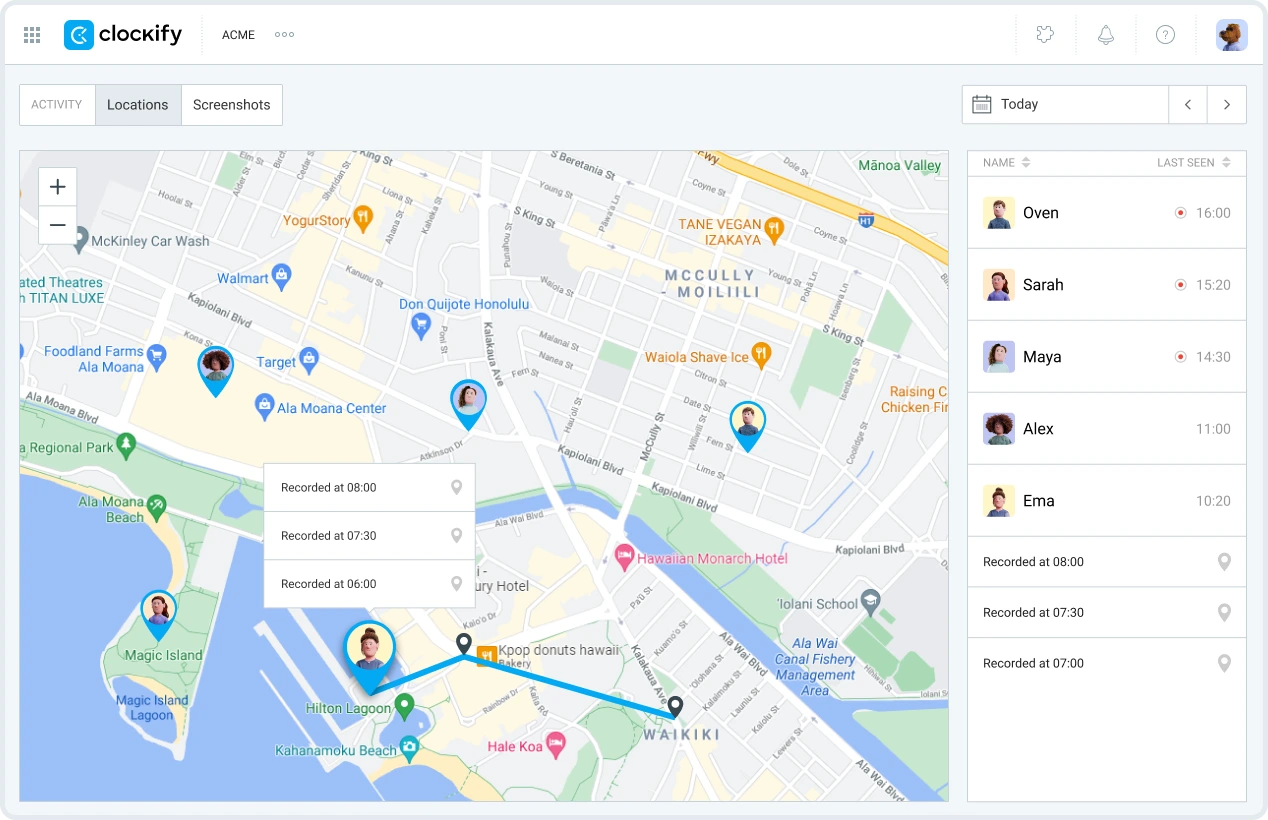Click the Hilton Lagoon green pin
Viewport: 1268px width, 820px height.
point(404,707)
